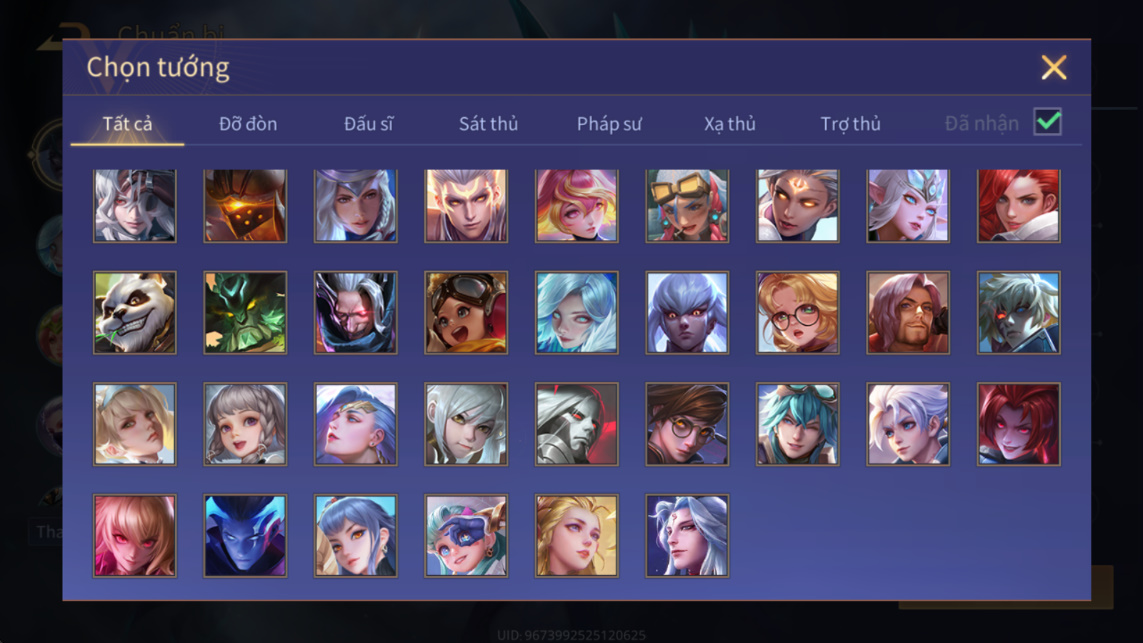Screen dimensions: 1143x643
Task: Choose the braided gray-haired girl hero
Action: click(x=245, y=424)
